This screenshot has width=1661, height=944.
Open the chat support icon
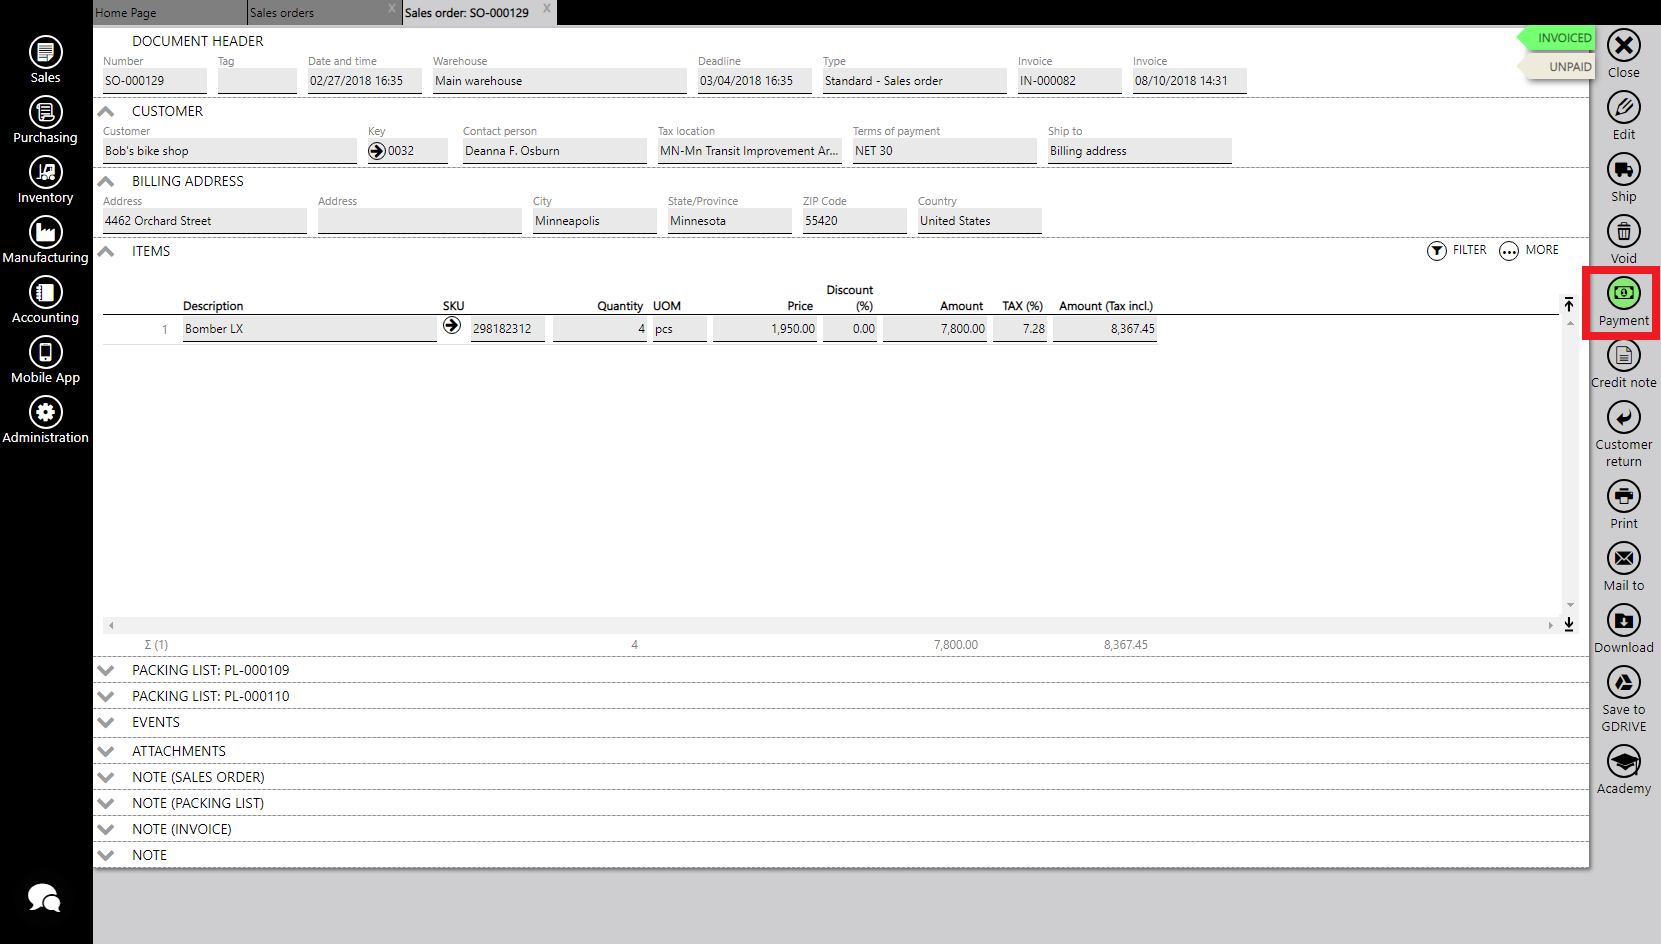coord(44,897)
